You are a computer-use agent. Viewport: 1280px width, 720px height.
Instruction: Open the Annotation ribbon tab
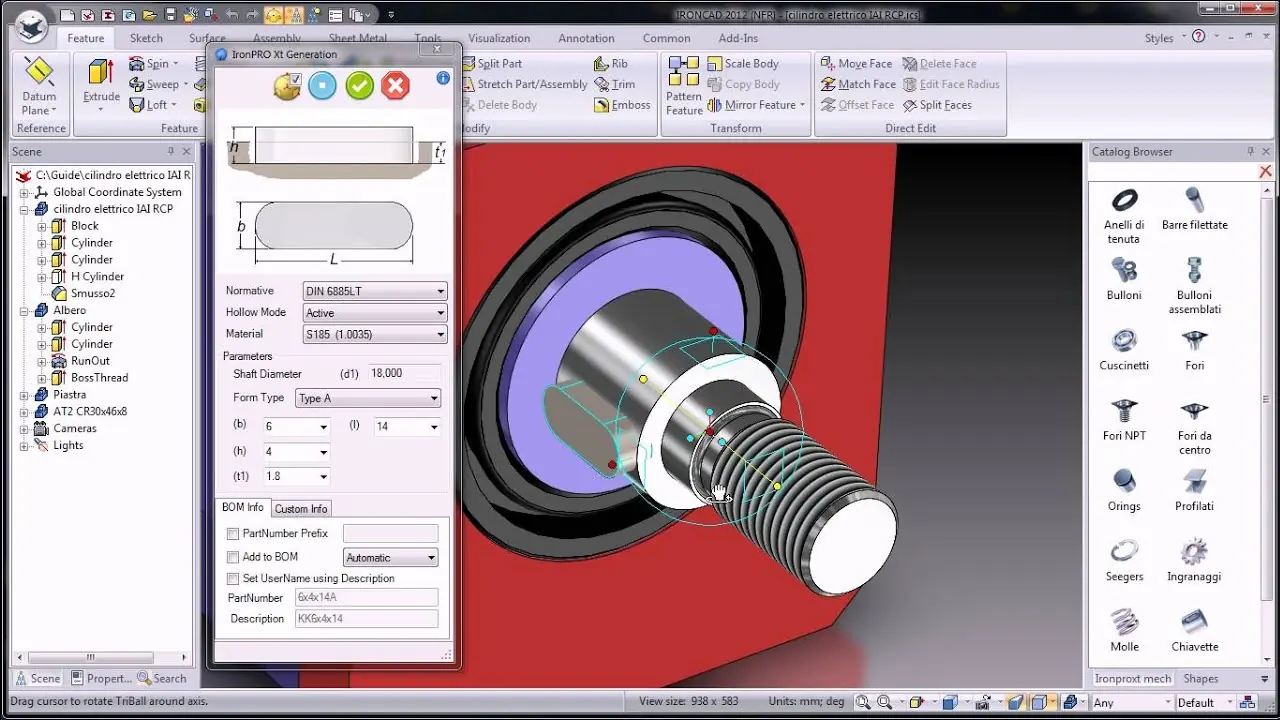coord(586,38)
